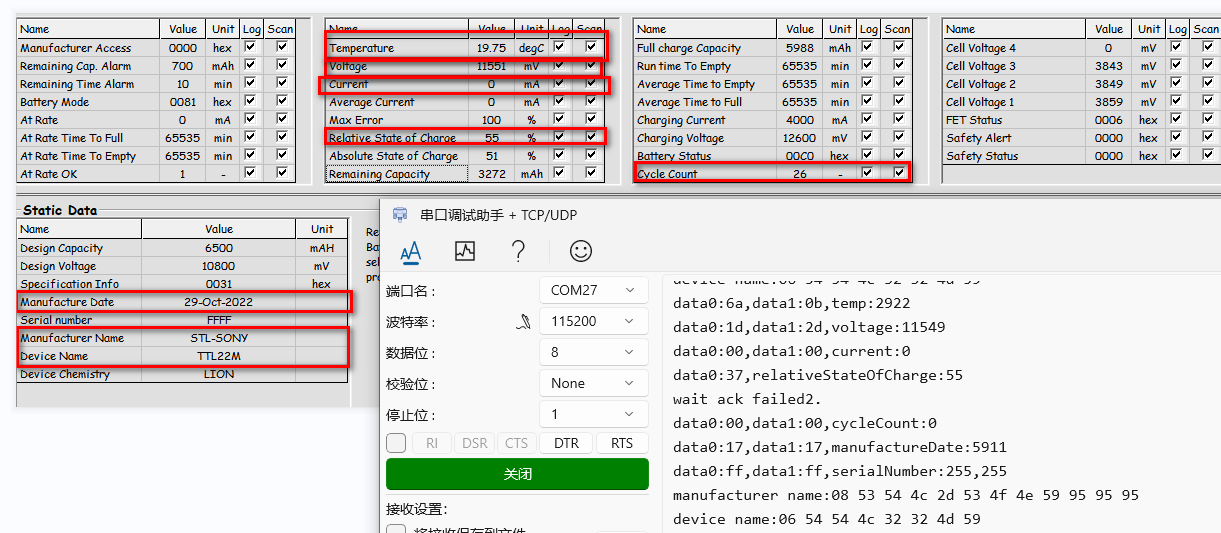Screen dimensions: 1221x533
Task: Open the text/font view icon in serial assistant
Action: click(410, 251)
